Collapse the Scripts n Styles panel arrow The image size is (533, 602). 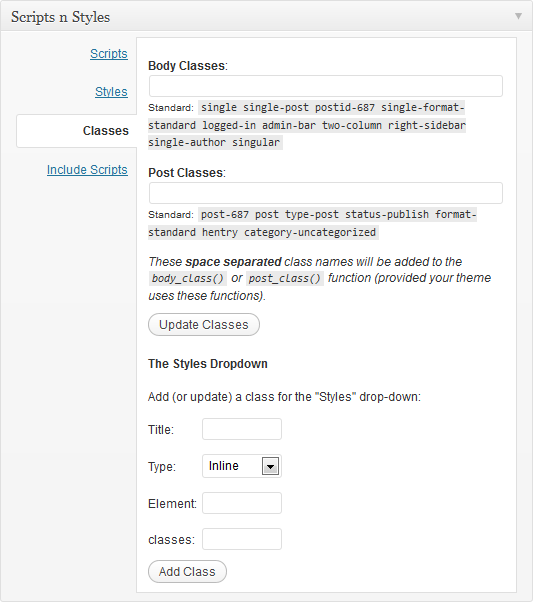(x=518, y=16)
